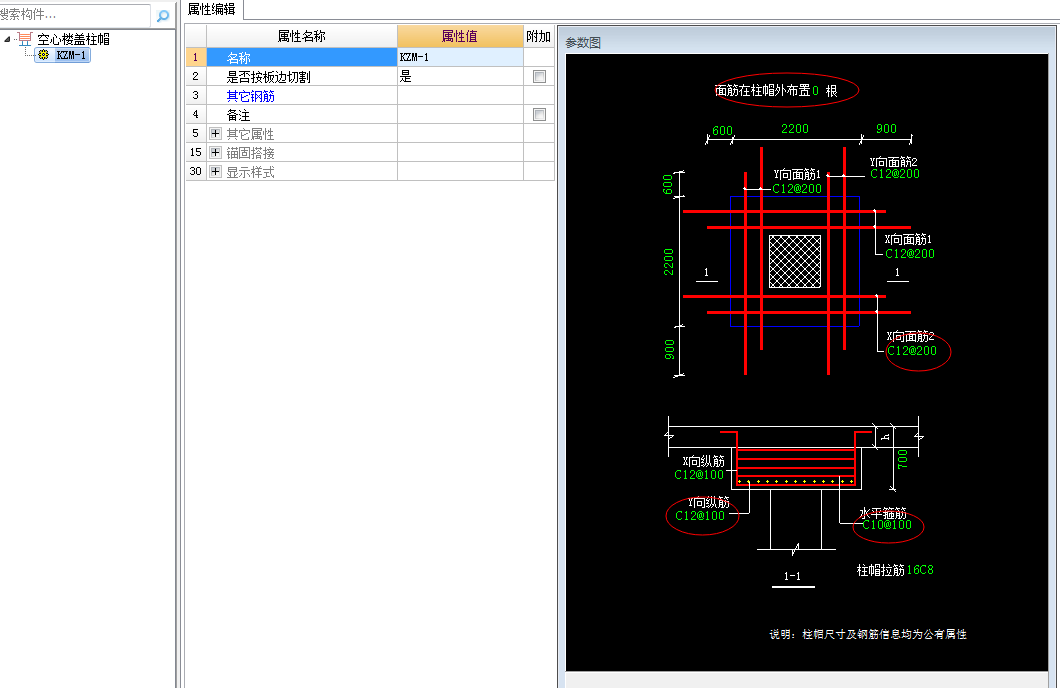The height and width of the screenshot is (688, 1060).
Task: Edit Y向纵筋 C12@100 value
Action: tap(700, 516)
